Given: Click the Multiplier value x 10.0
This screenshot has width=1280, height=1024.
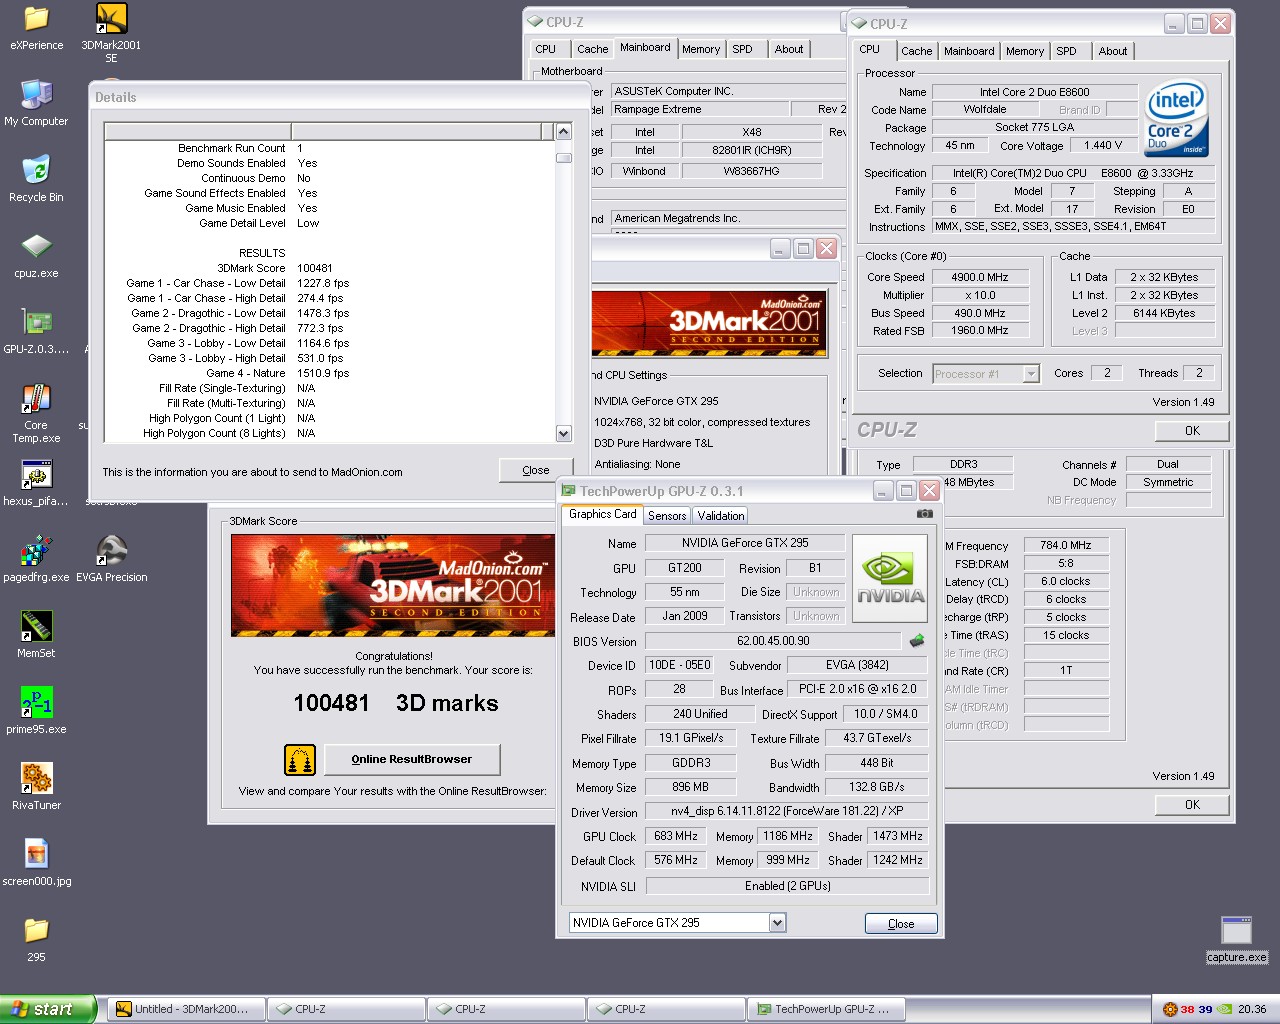Looking at the screenshot, I should pos(979,295).
